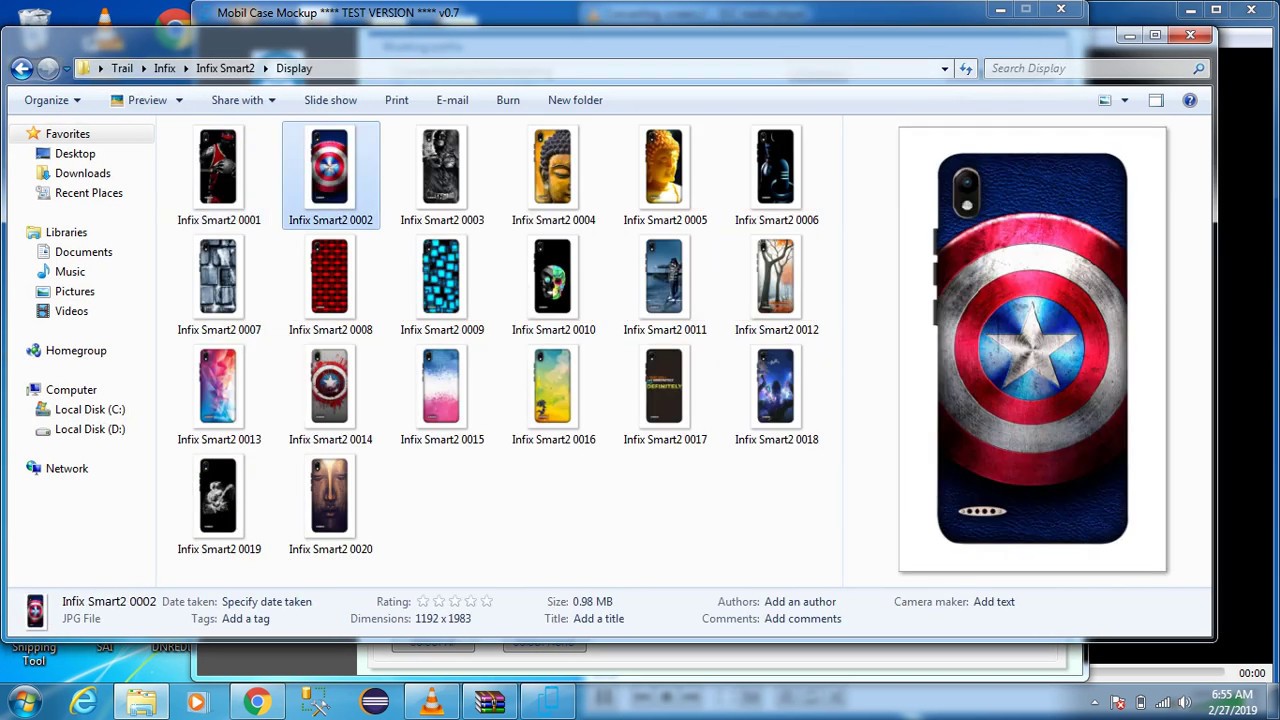This screenshot has width=1280, height=720.
Task: Click the volume speaker tray icon
Action: pos(1184,702)
